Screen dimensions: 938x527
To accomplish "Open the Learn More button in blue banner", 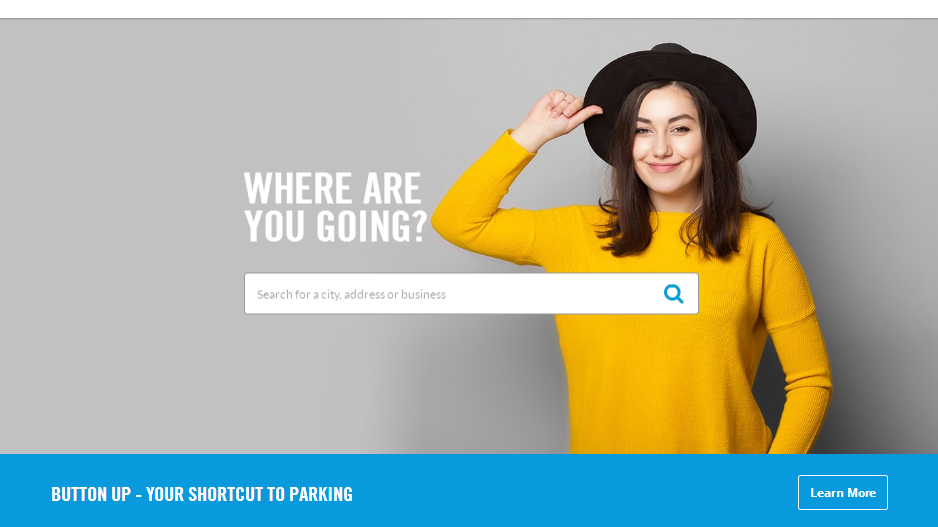I will click(x=842, y=492).
